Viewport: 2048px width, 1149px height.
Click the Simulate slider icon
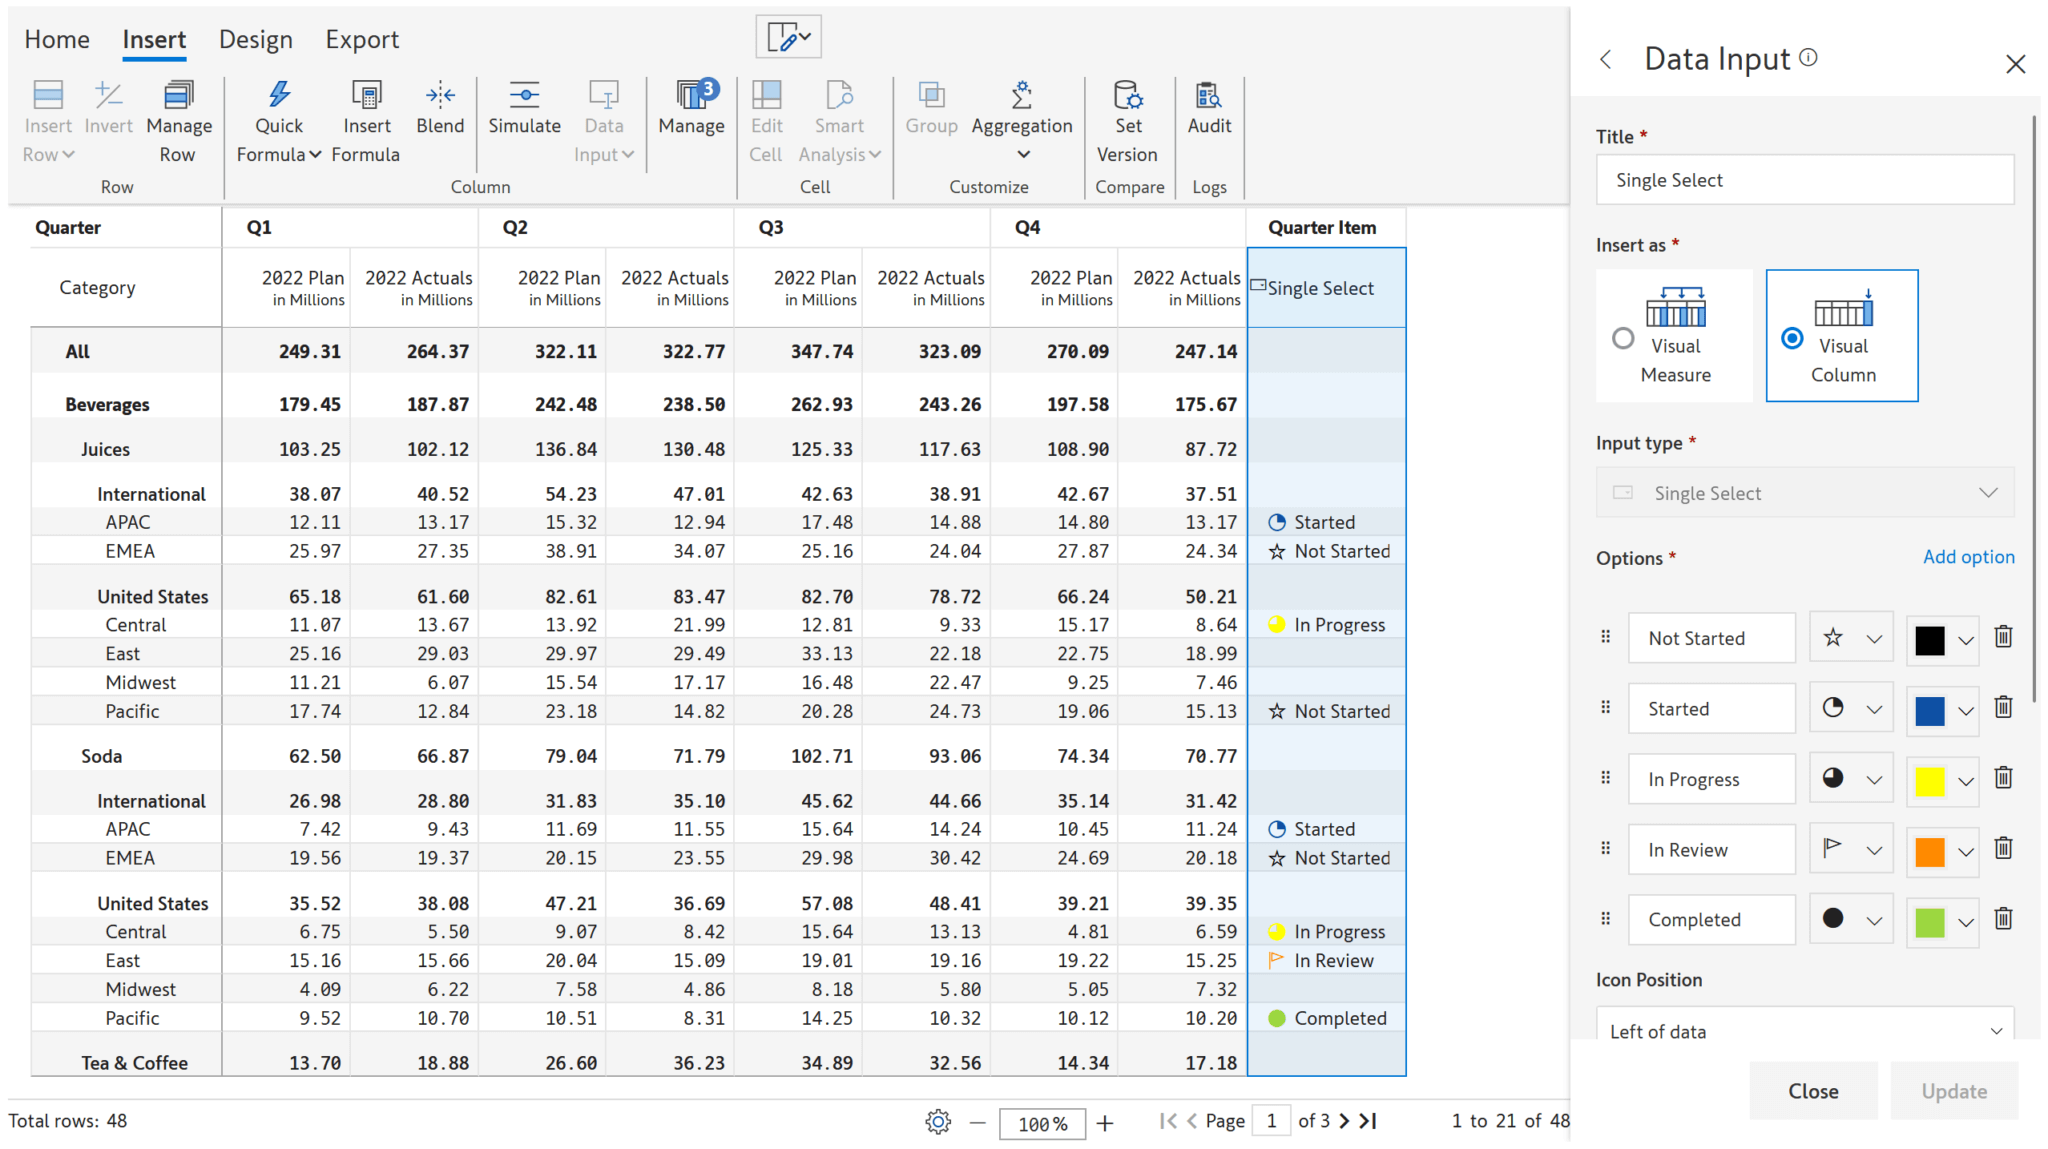pos(524,95)
